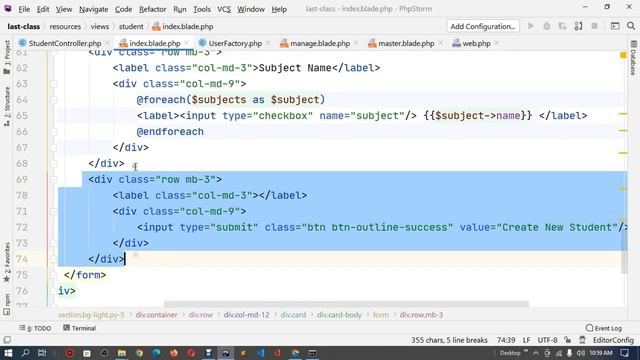Close the UserFactory.php tab
640x360 pixels.
pos(268,43)
